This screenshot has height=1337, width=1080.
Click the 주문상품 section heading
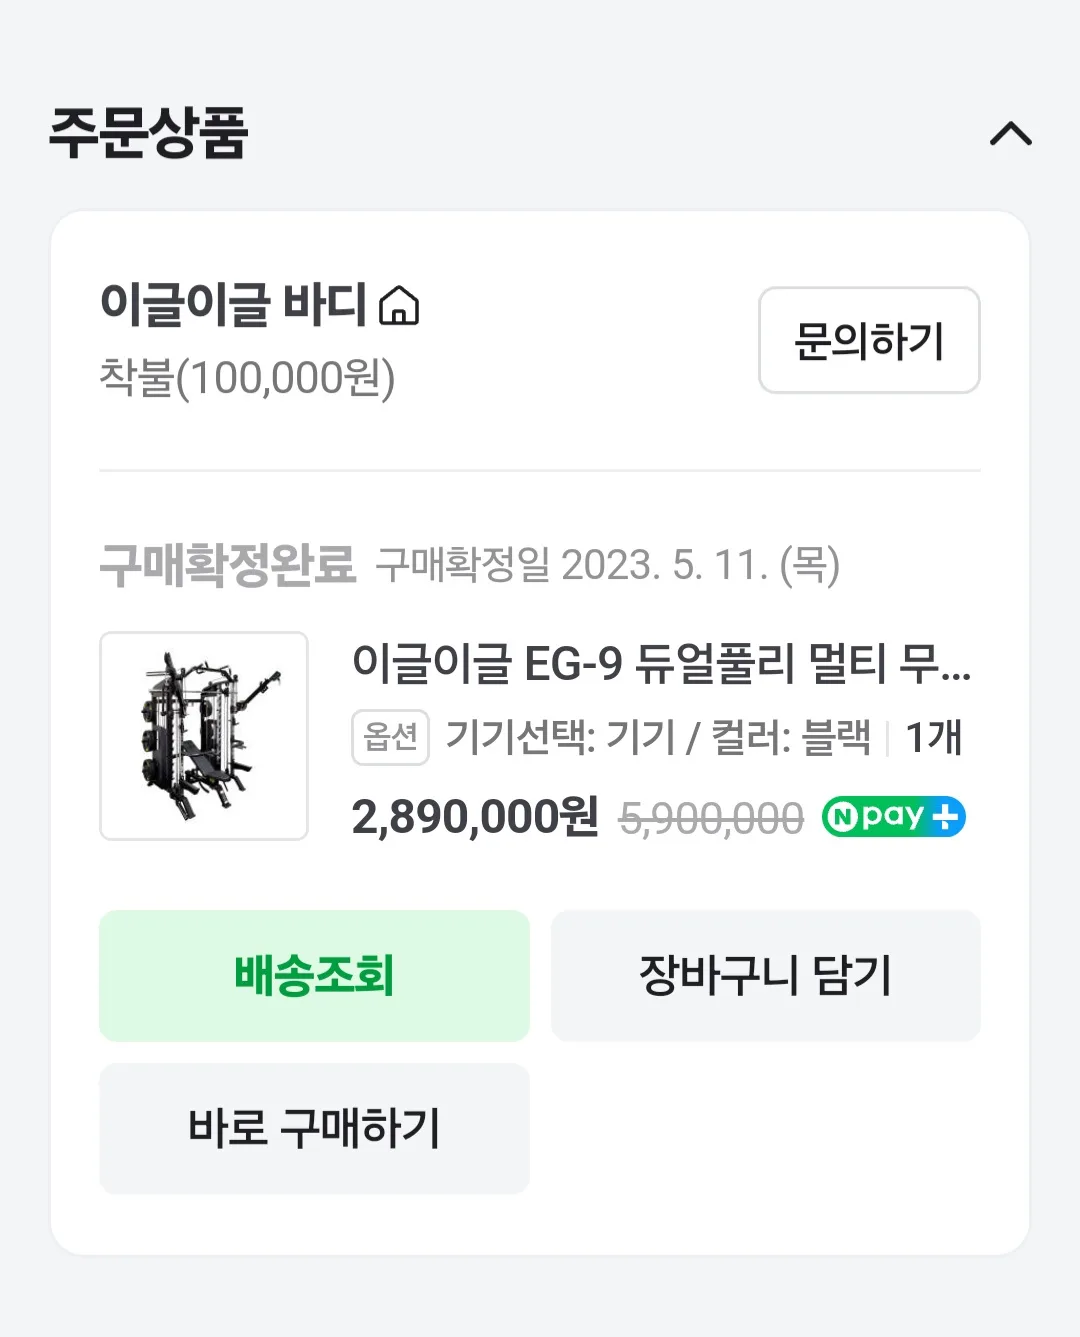[148, 133]
